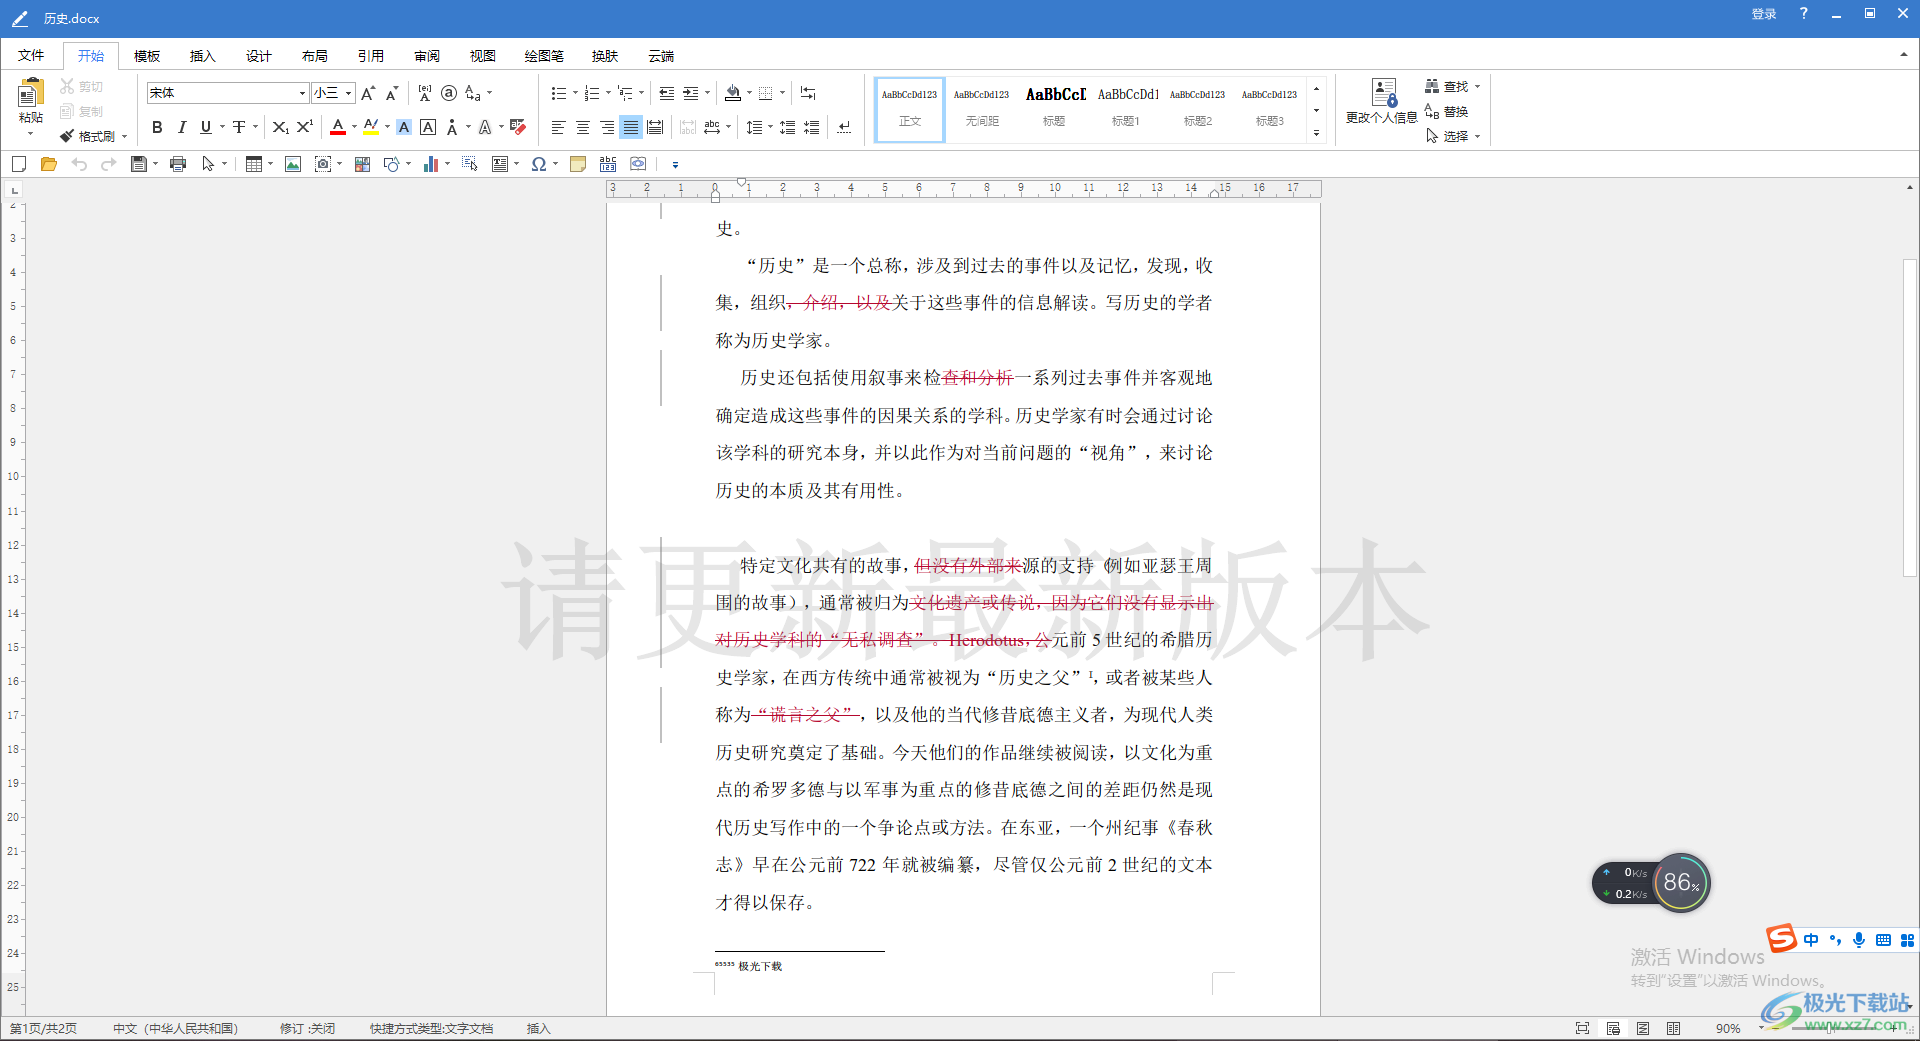The width and height of the screenshot is (1920, 1041).
Task: Switch to the Design tab
Action: click(x=259, y=56)
